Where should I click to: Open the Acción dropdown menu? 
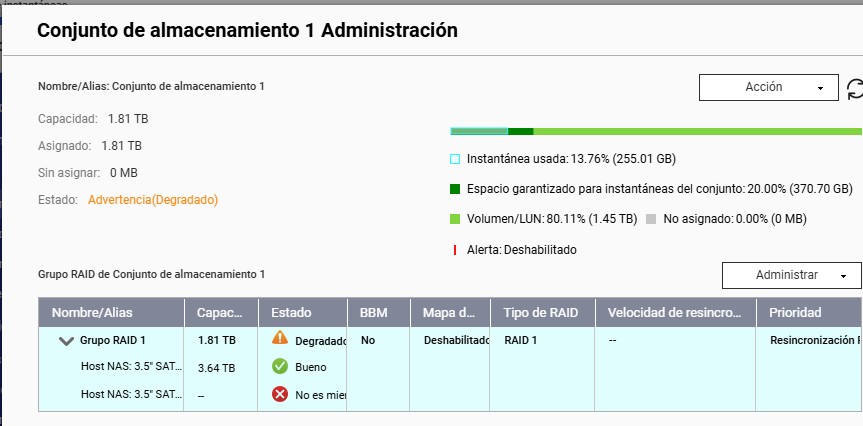pos(766,88)
